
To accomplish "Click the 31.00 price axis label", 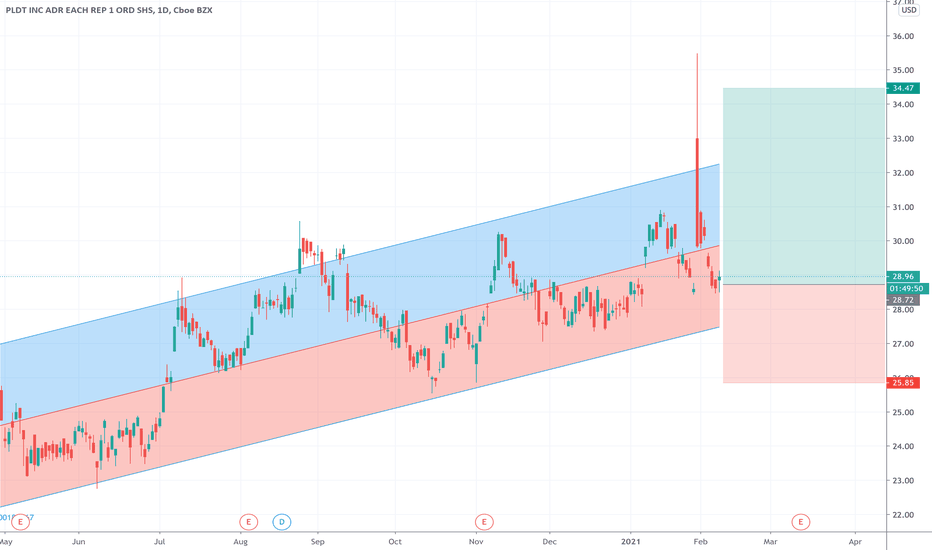I will coord(903,207).
